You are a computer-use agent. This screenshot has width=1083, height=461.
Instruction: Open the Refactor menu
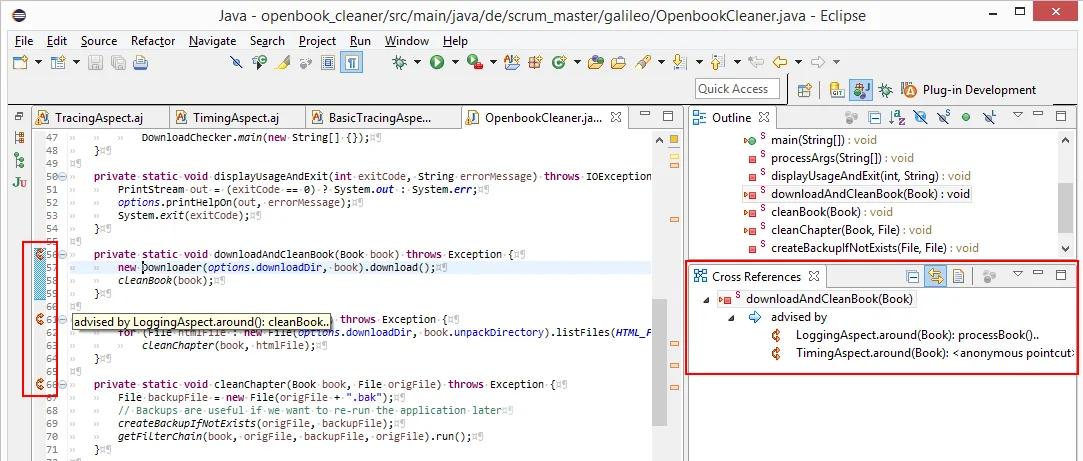click(153, 41)
